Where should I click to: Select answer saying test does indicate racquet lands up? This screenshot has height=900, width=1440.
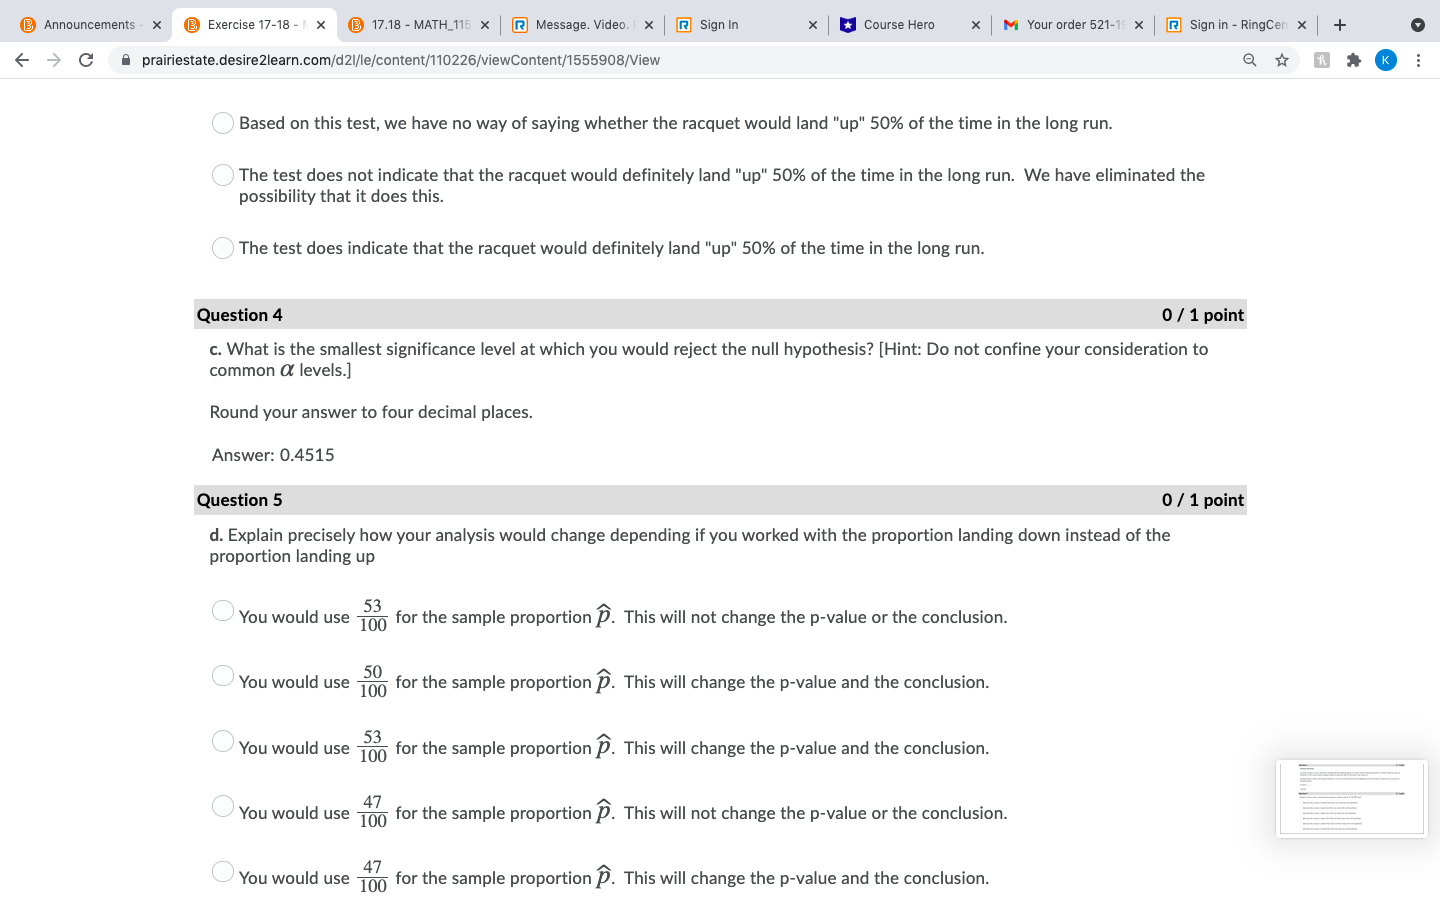tap(222, 247)
